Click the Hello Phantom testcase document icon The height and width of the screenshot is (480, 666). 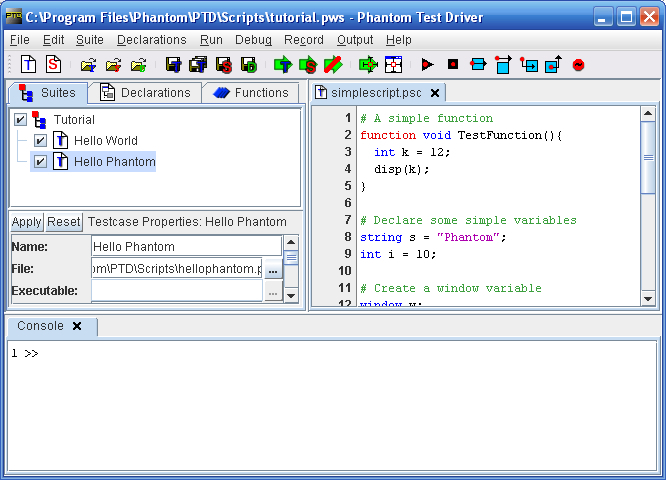[60, 161]
